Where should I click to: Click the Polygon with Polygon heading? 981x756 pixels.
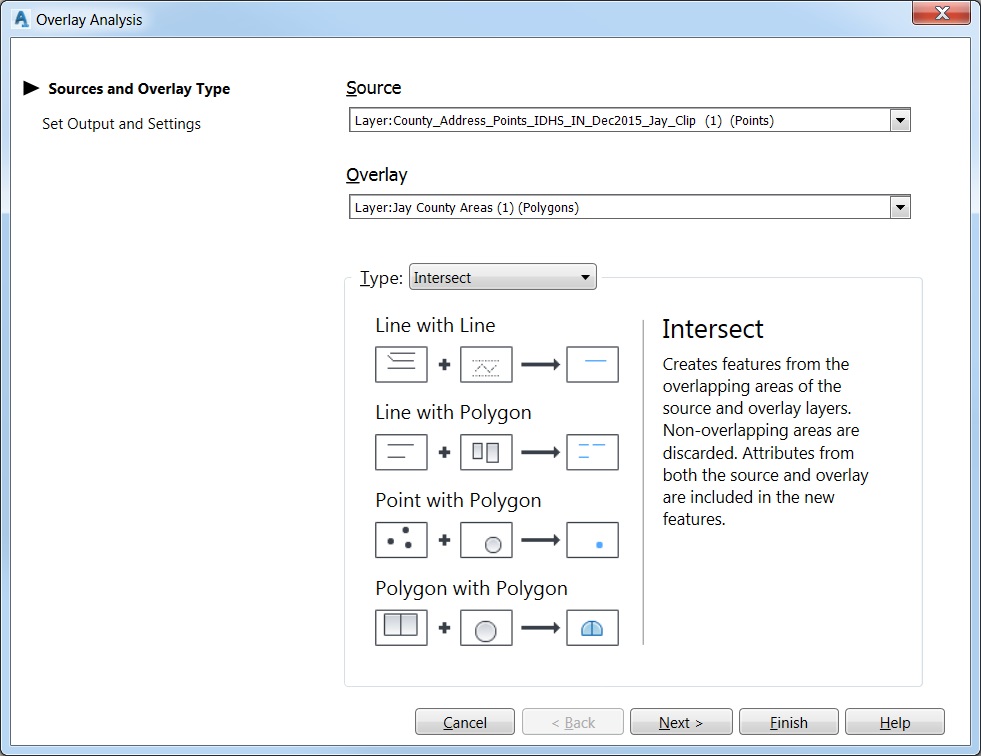(x=472, y=589)
